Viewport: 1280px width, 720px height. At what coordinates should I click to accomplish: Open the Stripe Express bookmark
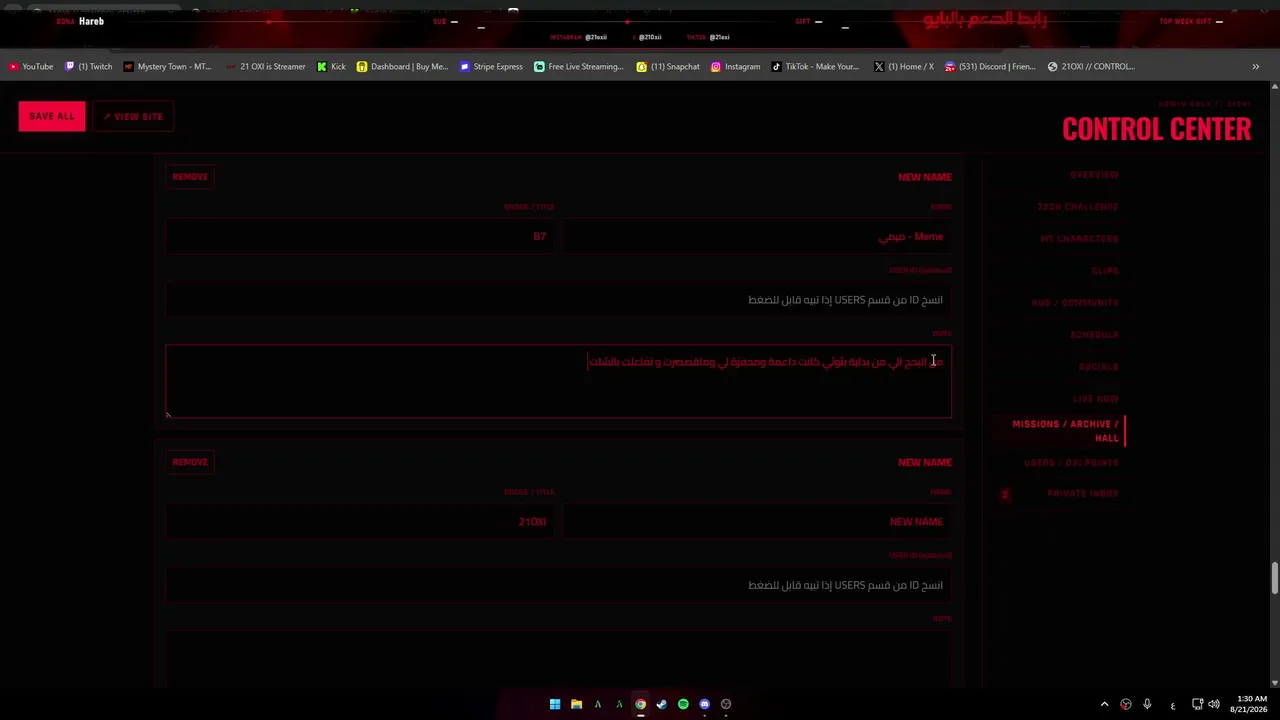pos(491,67)
